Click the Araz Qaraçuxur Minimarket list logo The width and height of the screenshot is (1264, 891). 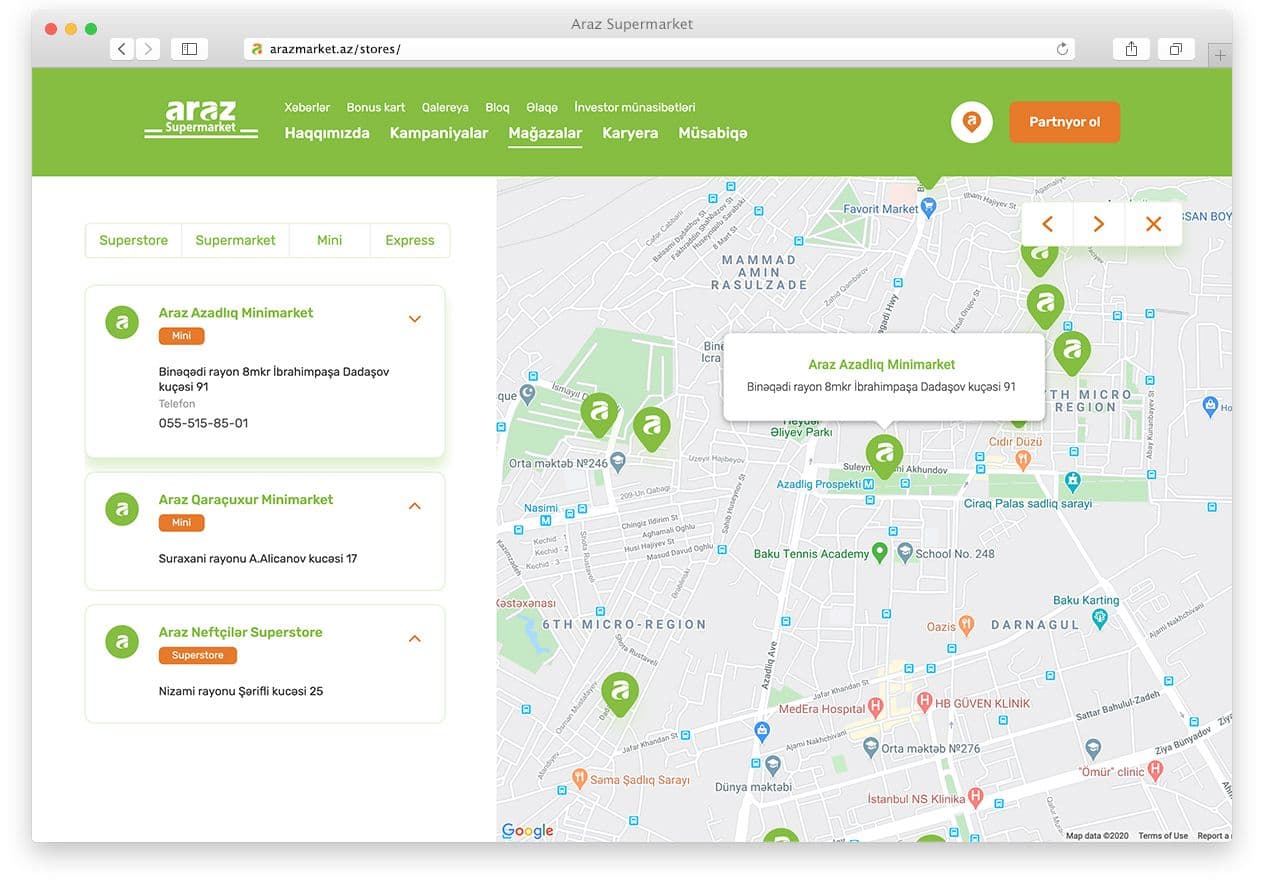pos(122,509)
